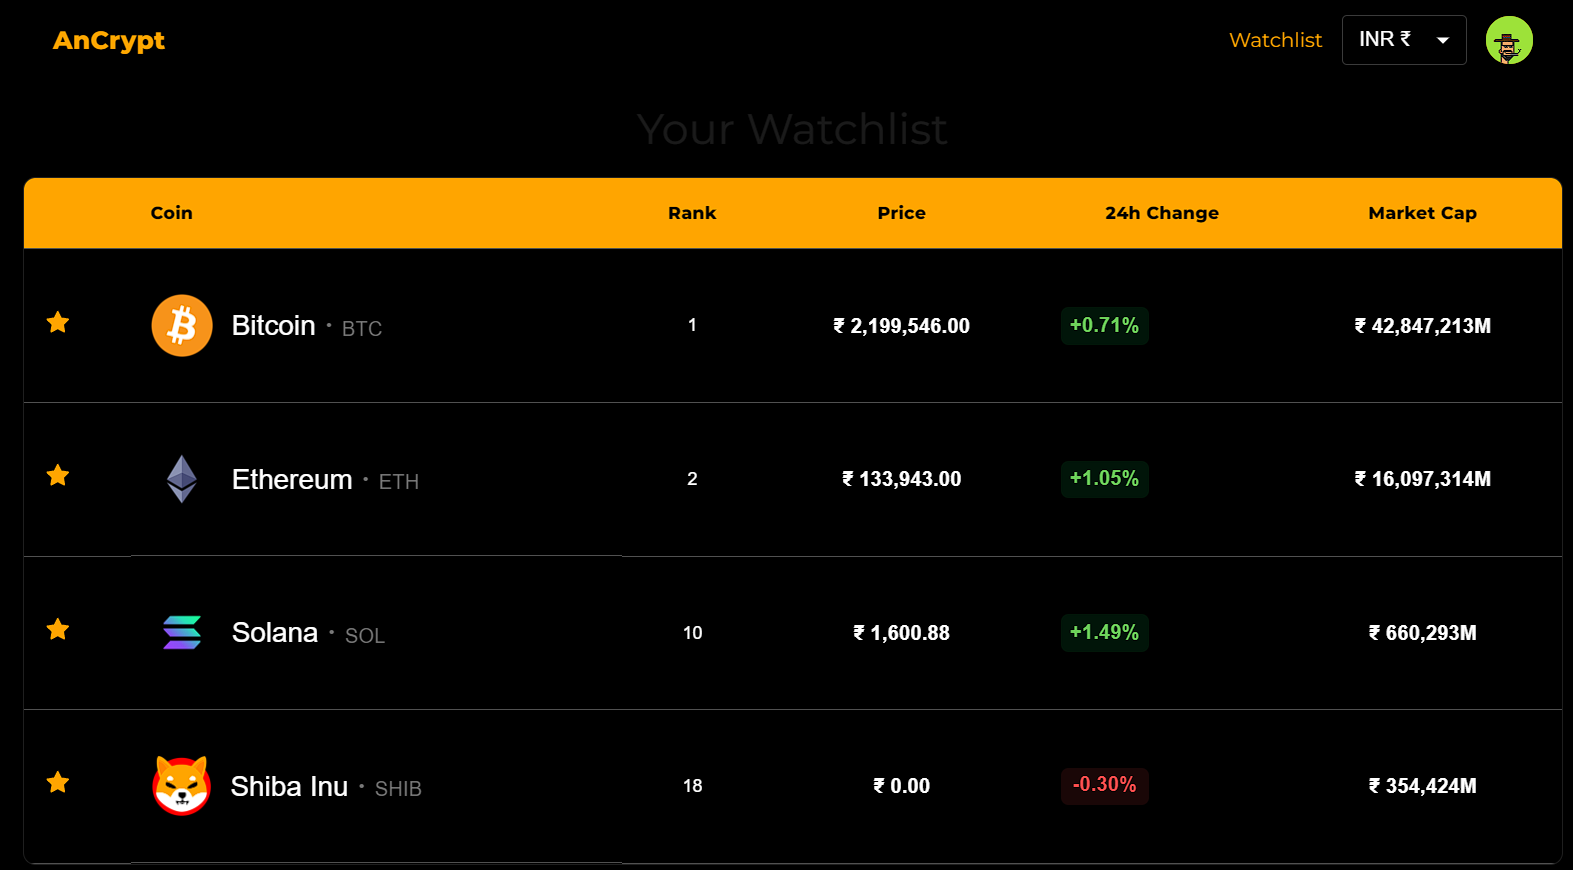This screenshot has height=870, width=1573.
Task: Click the Solana coin logo
Action: pyautogui.click(x=182, y=632)
